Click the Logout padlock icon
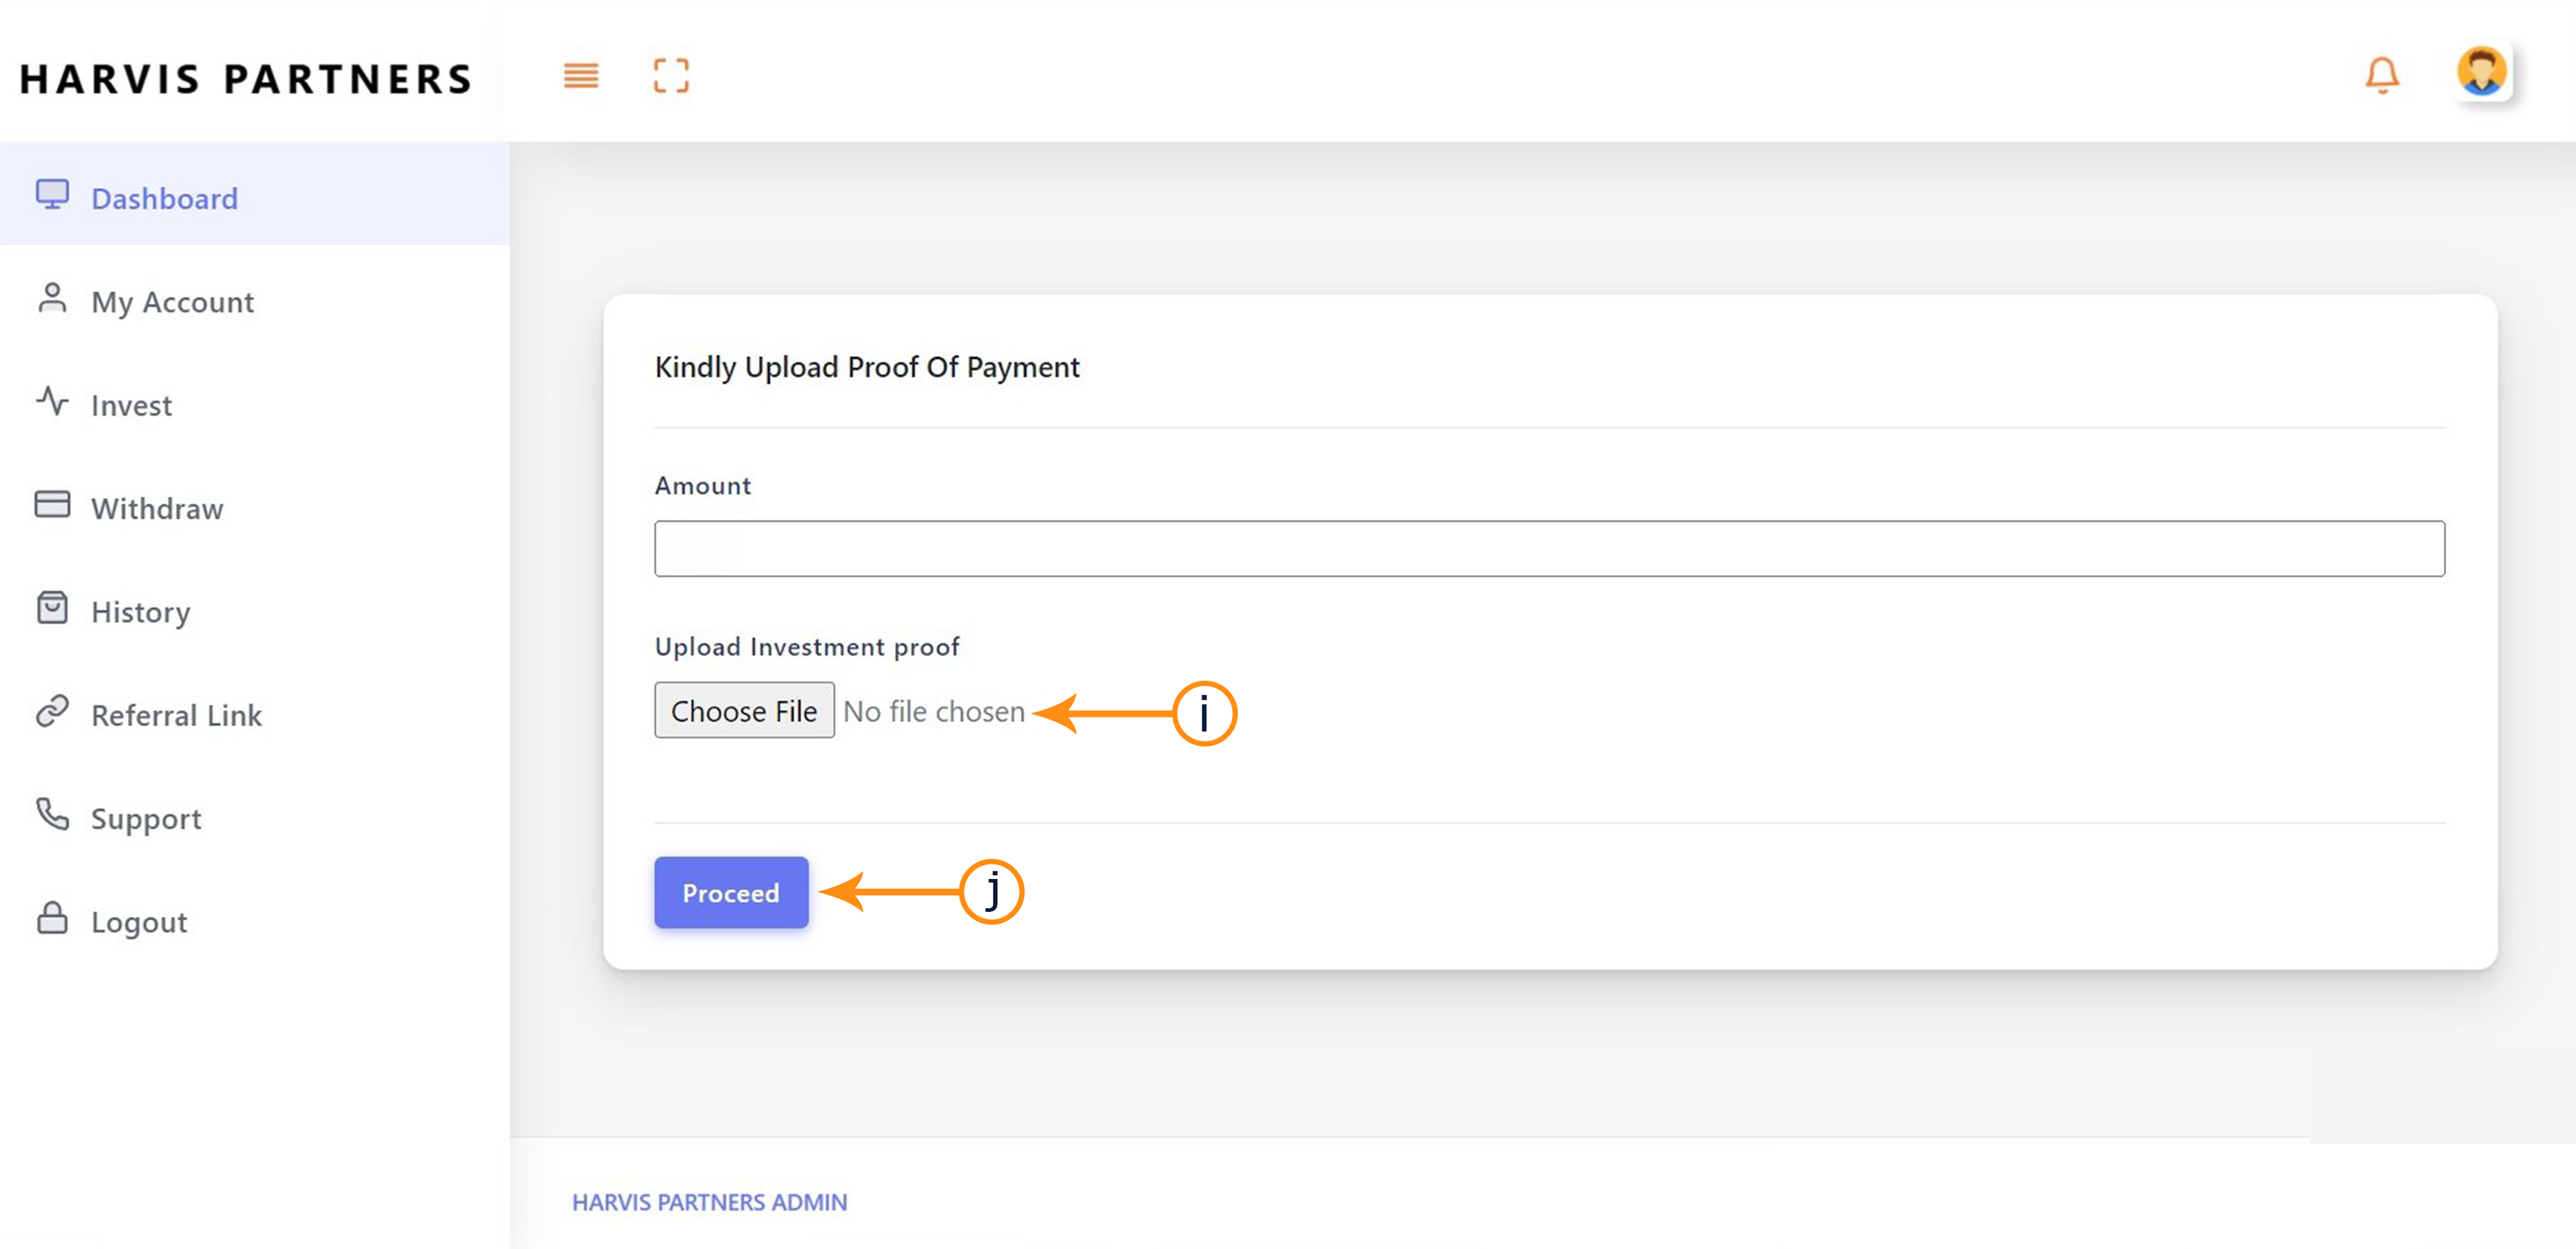 [52, 918]
